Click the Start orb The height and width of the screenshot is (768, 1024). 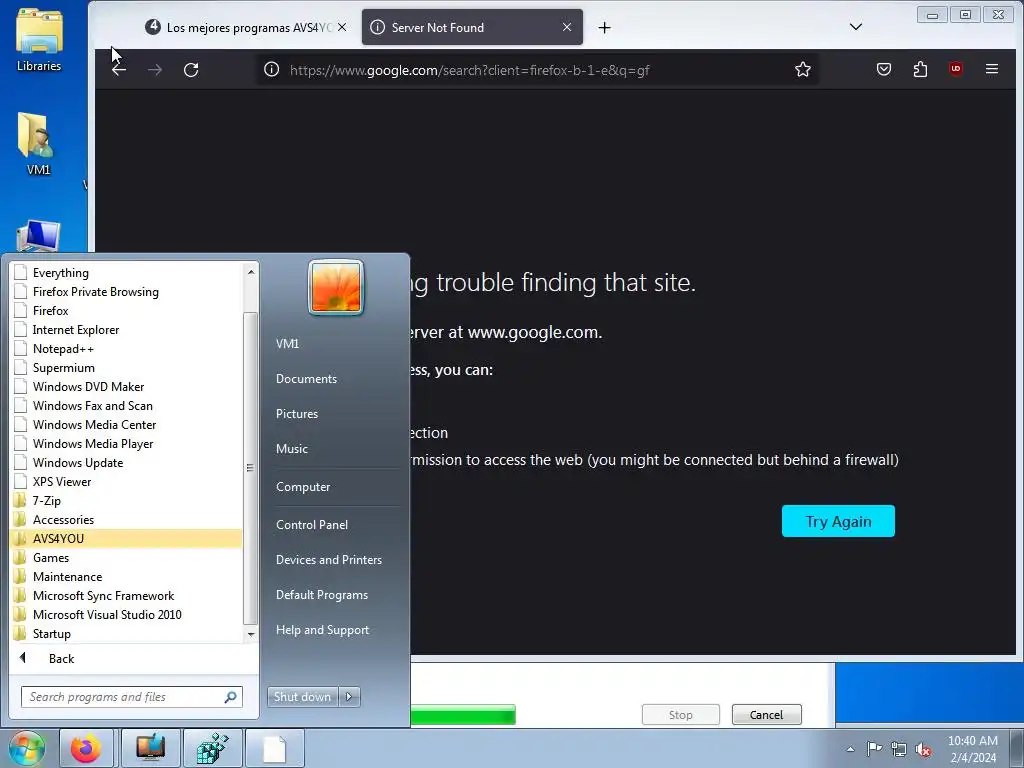click(27, 748)
